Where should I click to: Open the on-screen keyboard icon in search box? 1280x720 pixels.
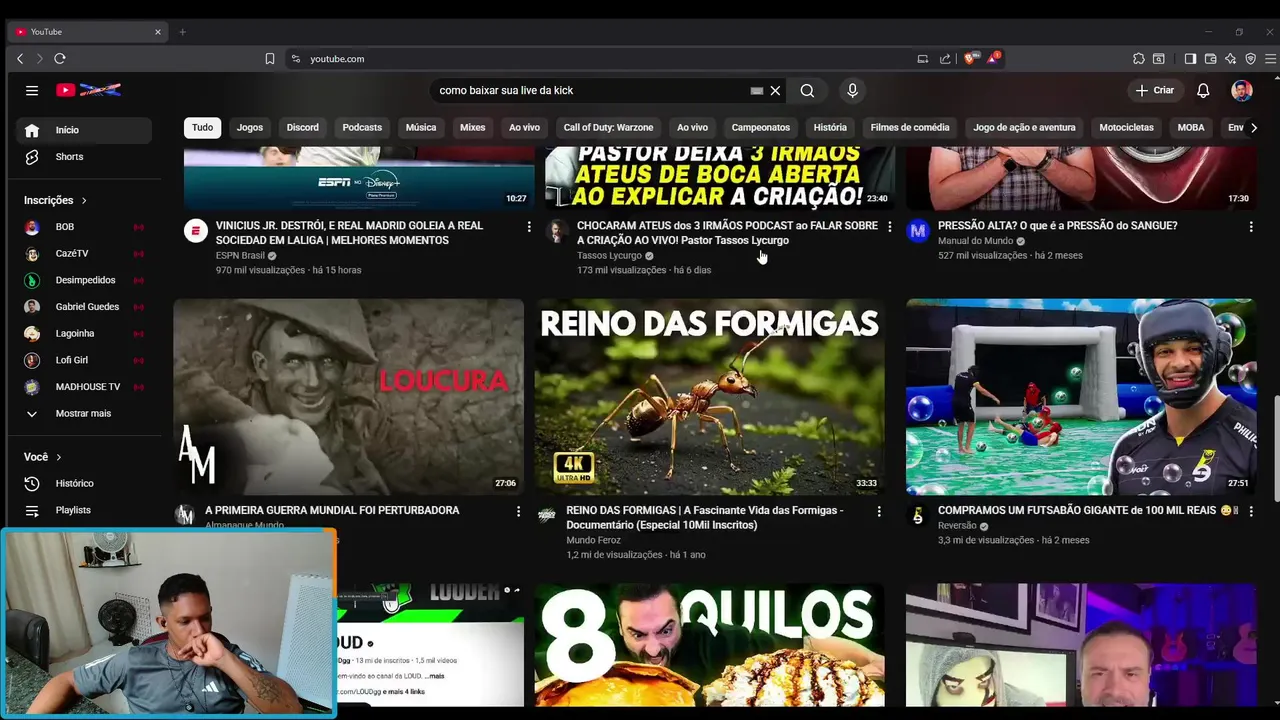point(757,90)
